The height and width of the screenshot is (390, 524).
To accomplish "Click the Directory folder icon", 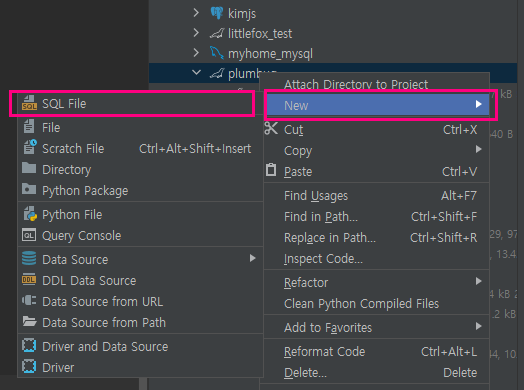I will tap(29, 168).
